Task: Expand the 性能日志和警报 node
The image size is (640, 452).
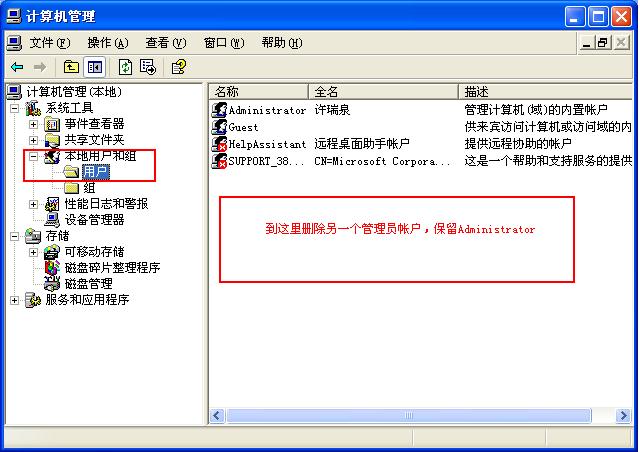Action: click(x=33, y=204)
